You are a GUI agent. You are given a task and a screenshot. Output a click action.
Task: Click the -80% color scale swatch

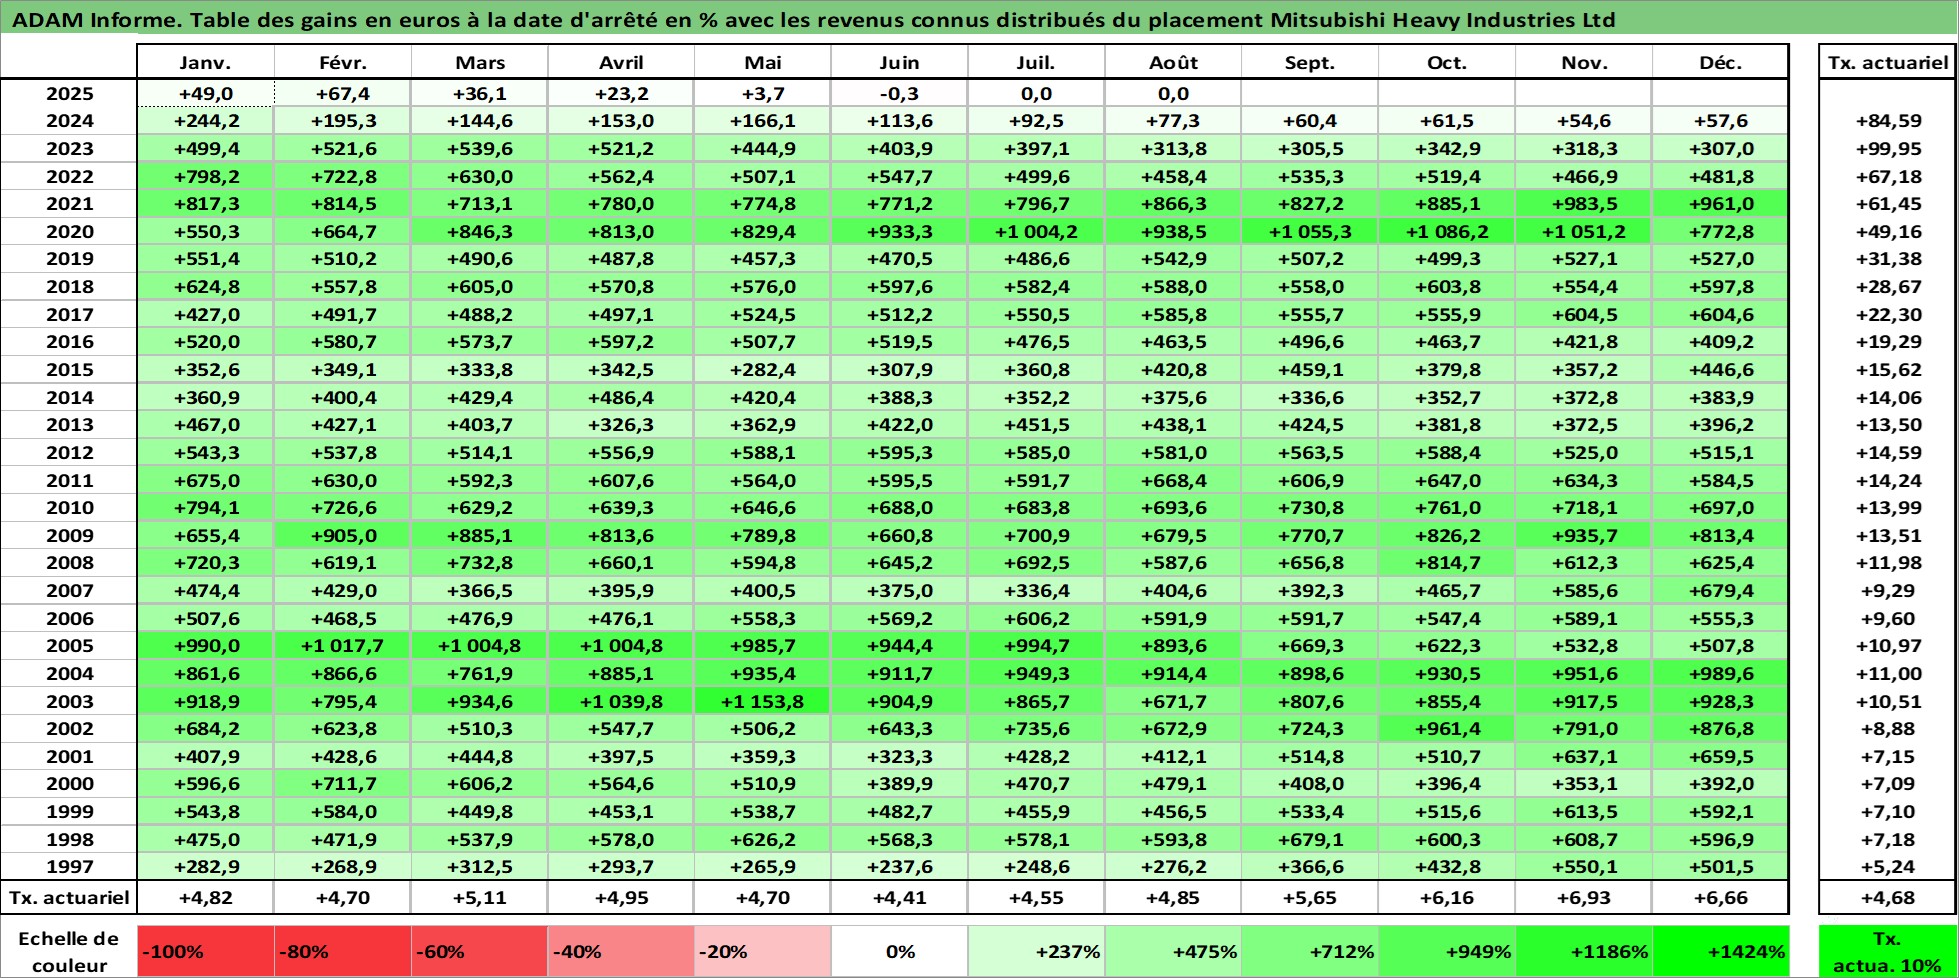coord(342,952)
